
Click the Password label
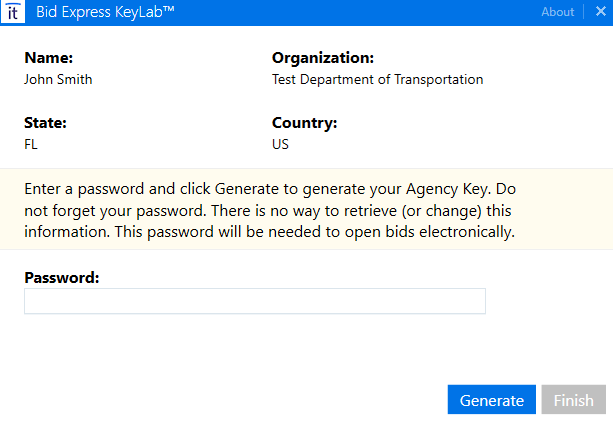click(61, 277)
